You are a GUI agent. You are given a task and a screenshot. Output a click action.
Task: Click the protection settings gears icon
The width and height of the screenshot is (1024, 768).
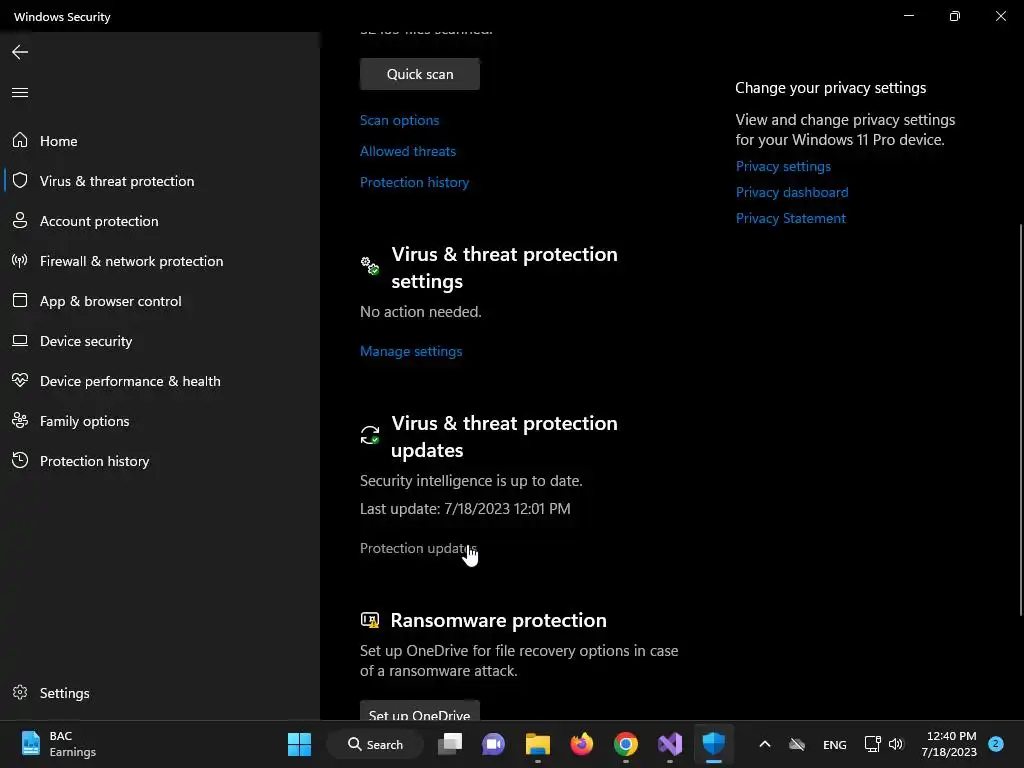click(x=370, y=266)
